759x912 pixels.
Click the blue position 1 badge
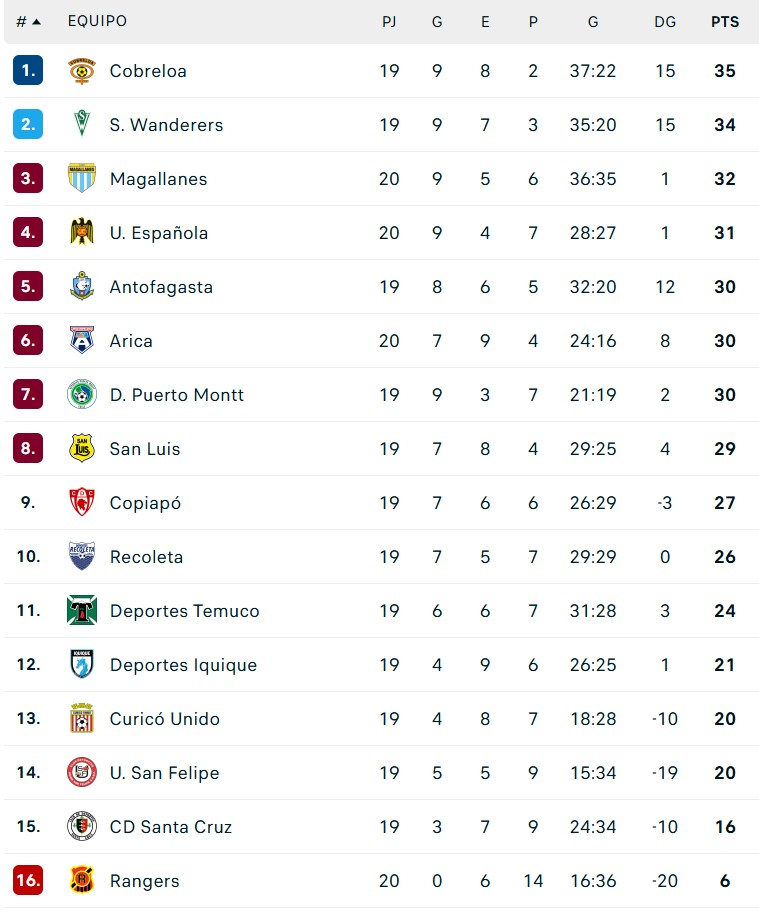[28, 70]
